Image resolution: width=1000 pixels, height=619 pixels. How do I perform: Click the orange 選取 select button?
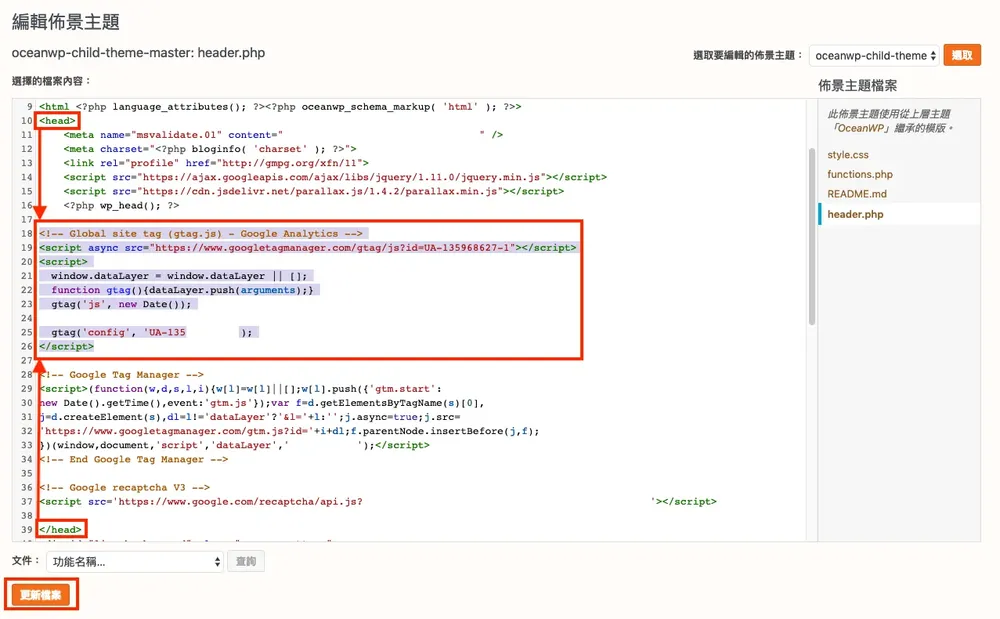[x=962, y=55]
